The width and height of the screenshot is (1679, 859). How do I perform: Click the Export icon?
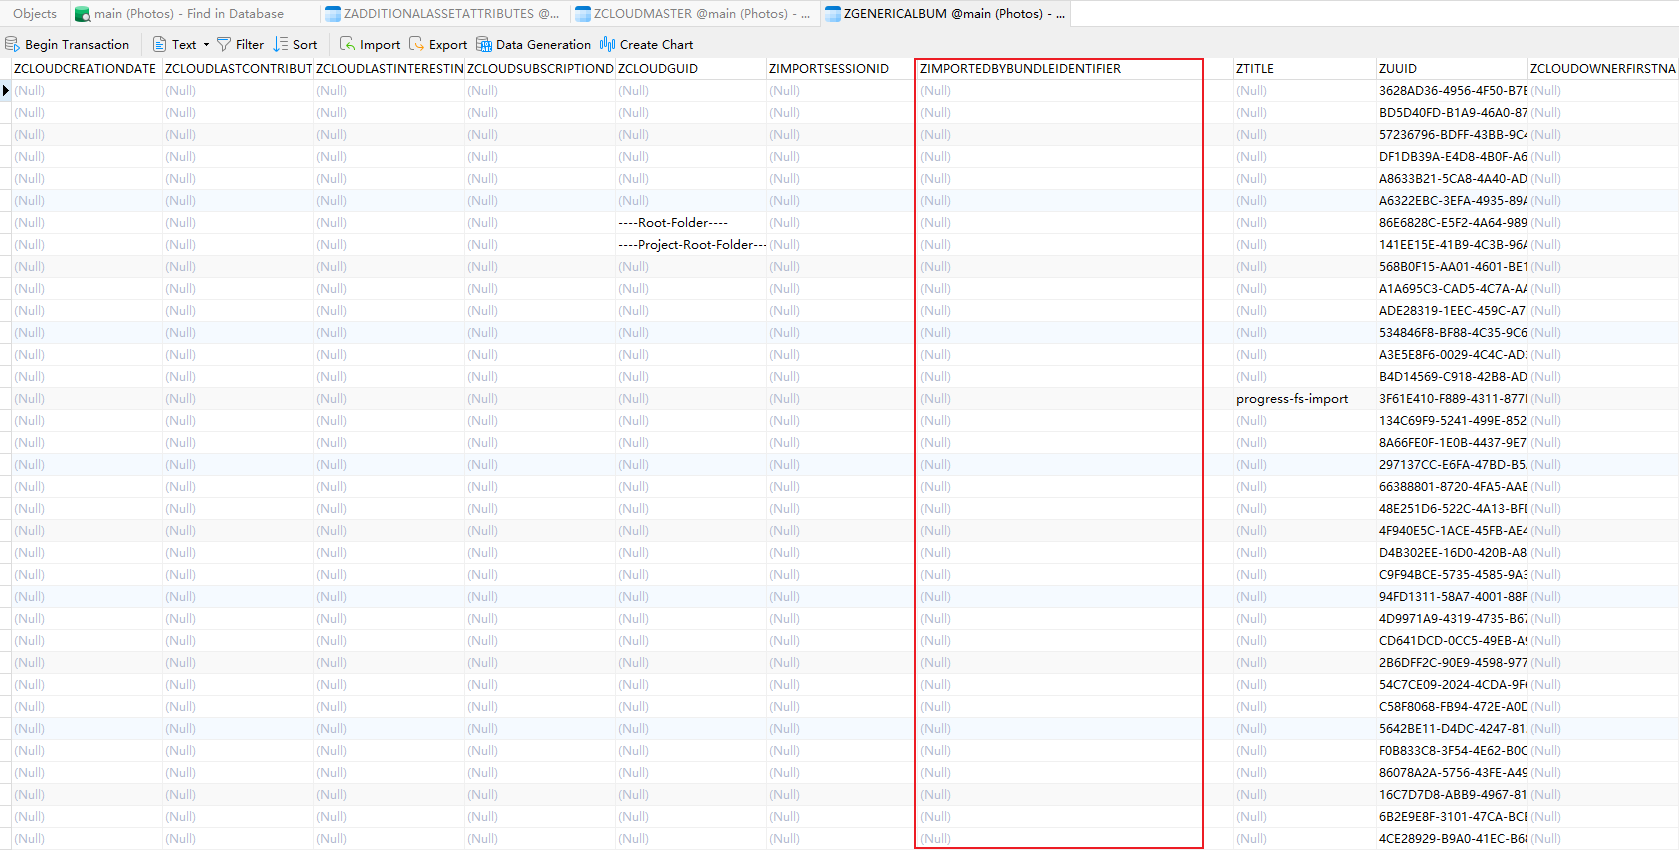[x=417, y=44]
